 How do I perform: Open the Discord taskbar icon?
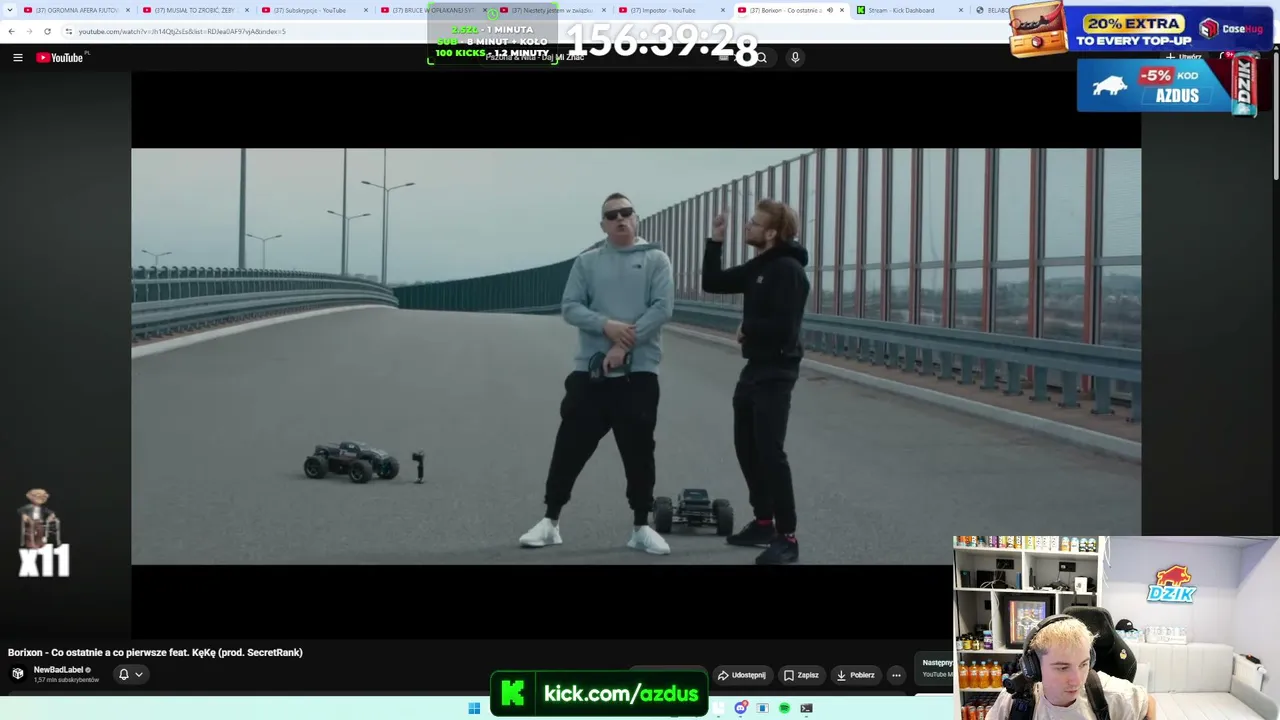point(741,708)
